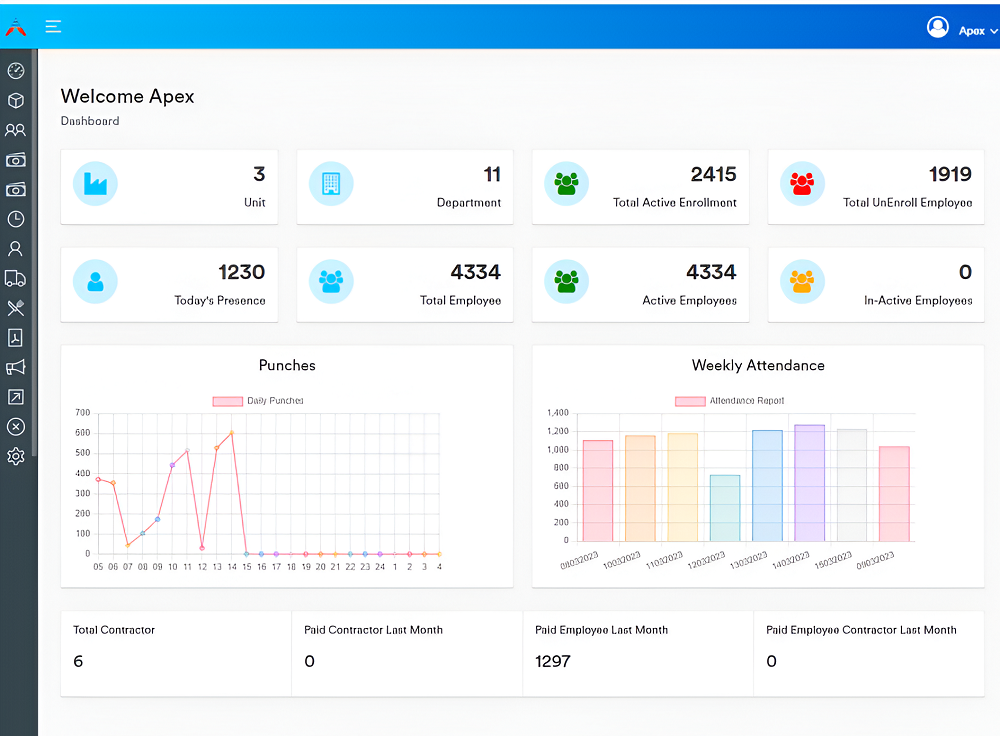Open the clock icon in the sidebar

(x=16, y=219)
